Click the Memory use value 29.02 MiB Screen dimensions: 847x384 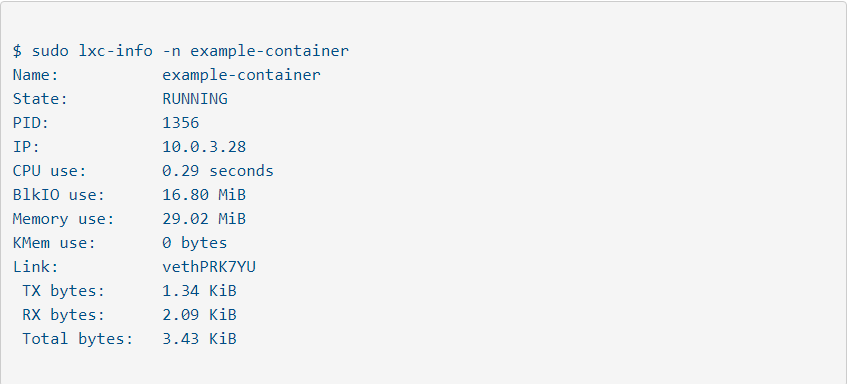(204, 219)
